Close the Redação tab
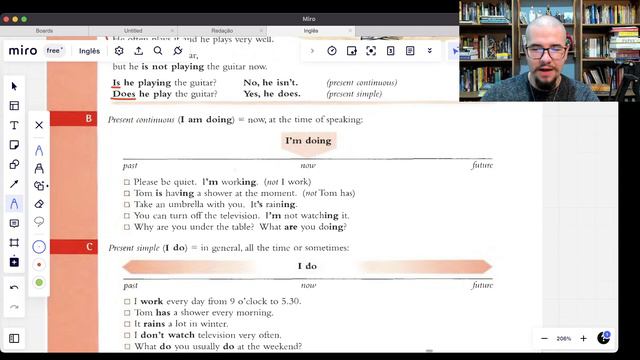640x360 pixels. (261, 31)
